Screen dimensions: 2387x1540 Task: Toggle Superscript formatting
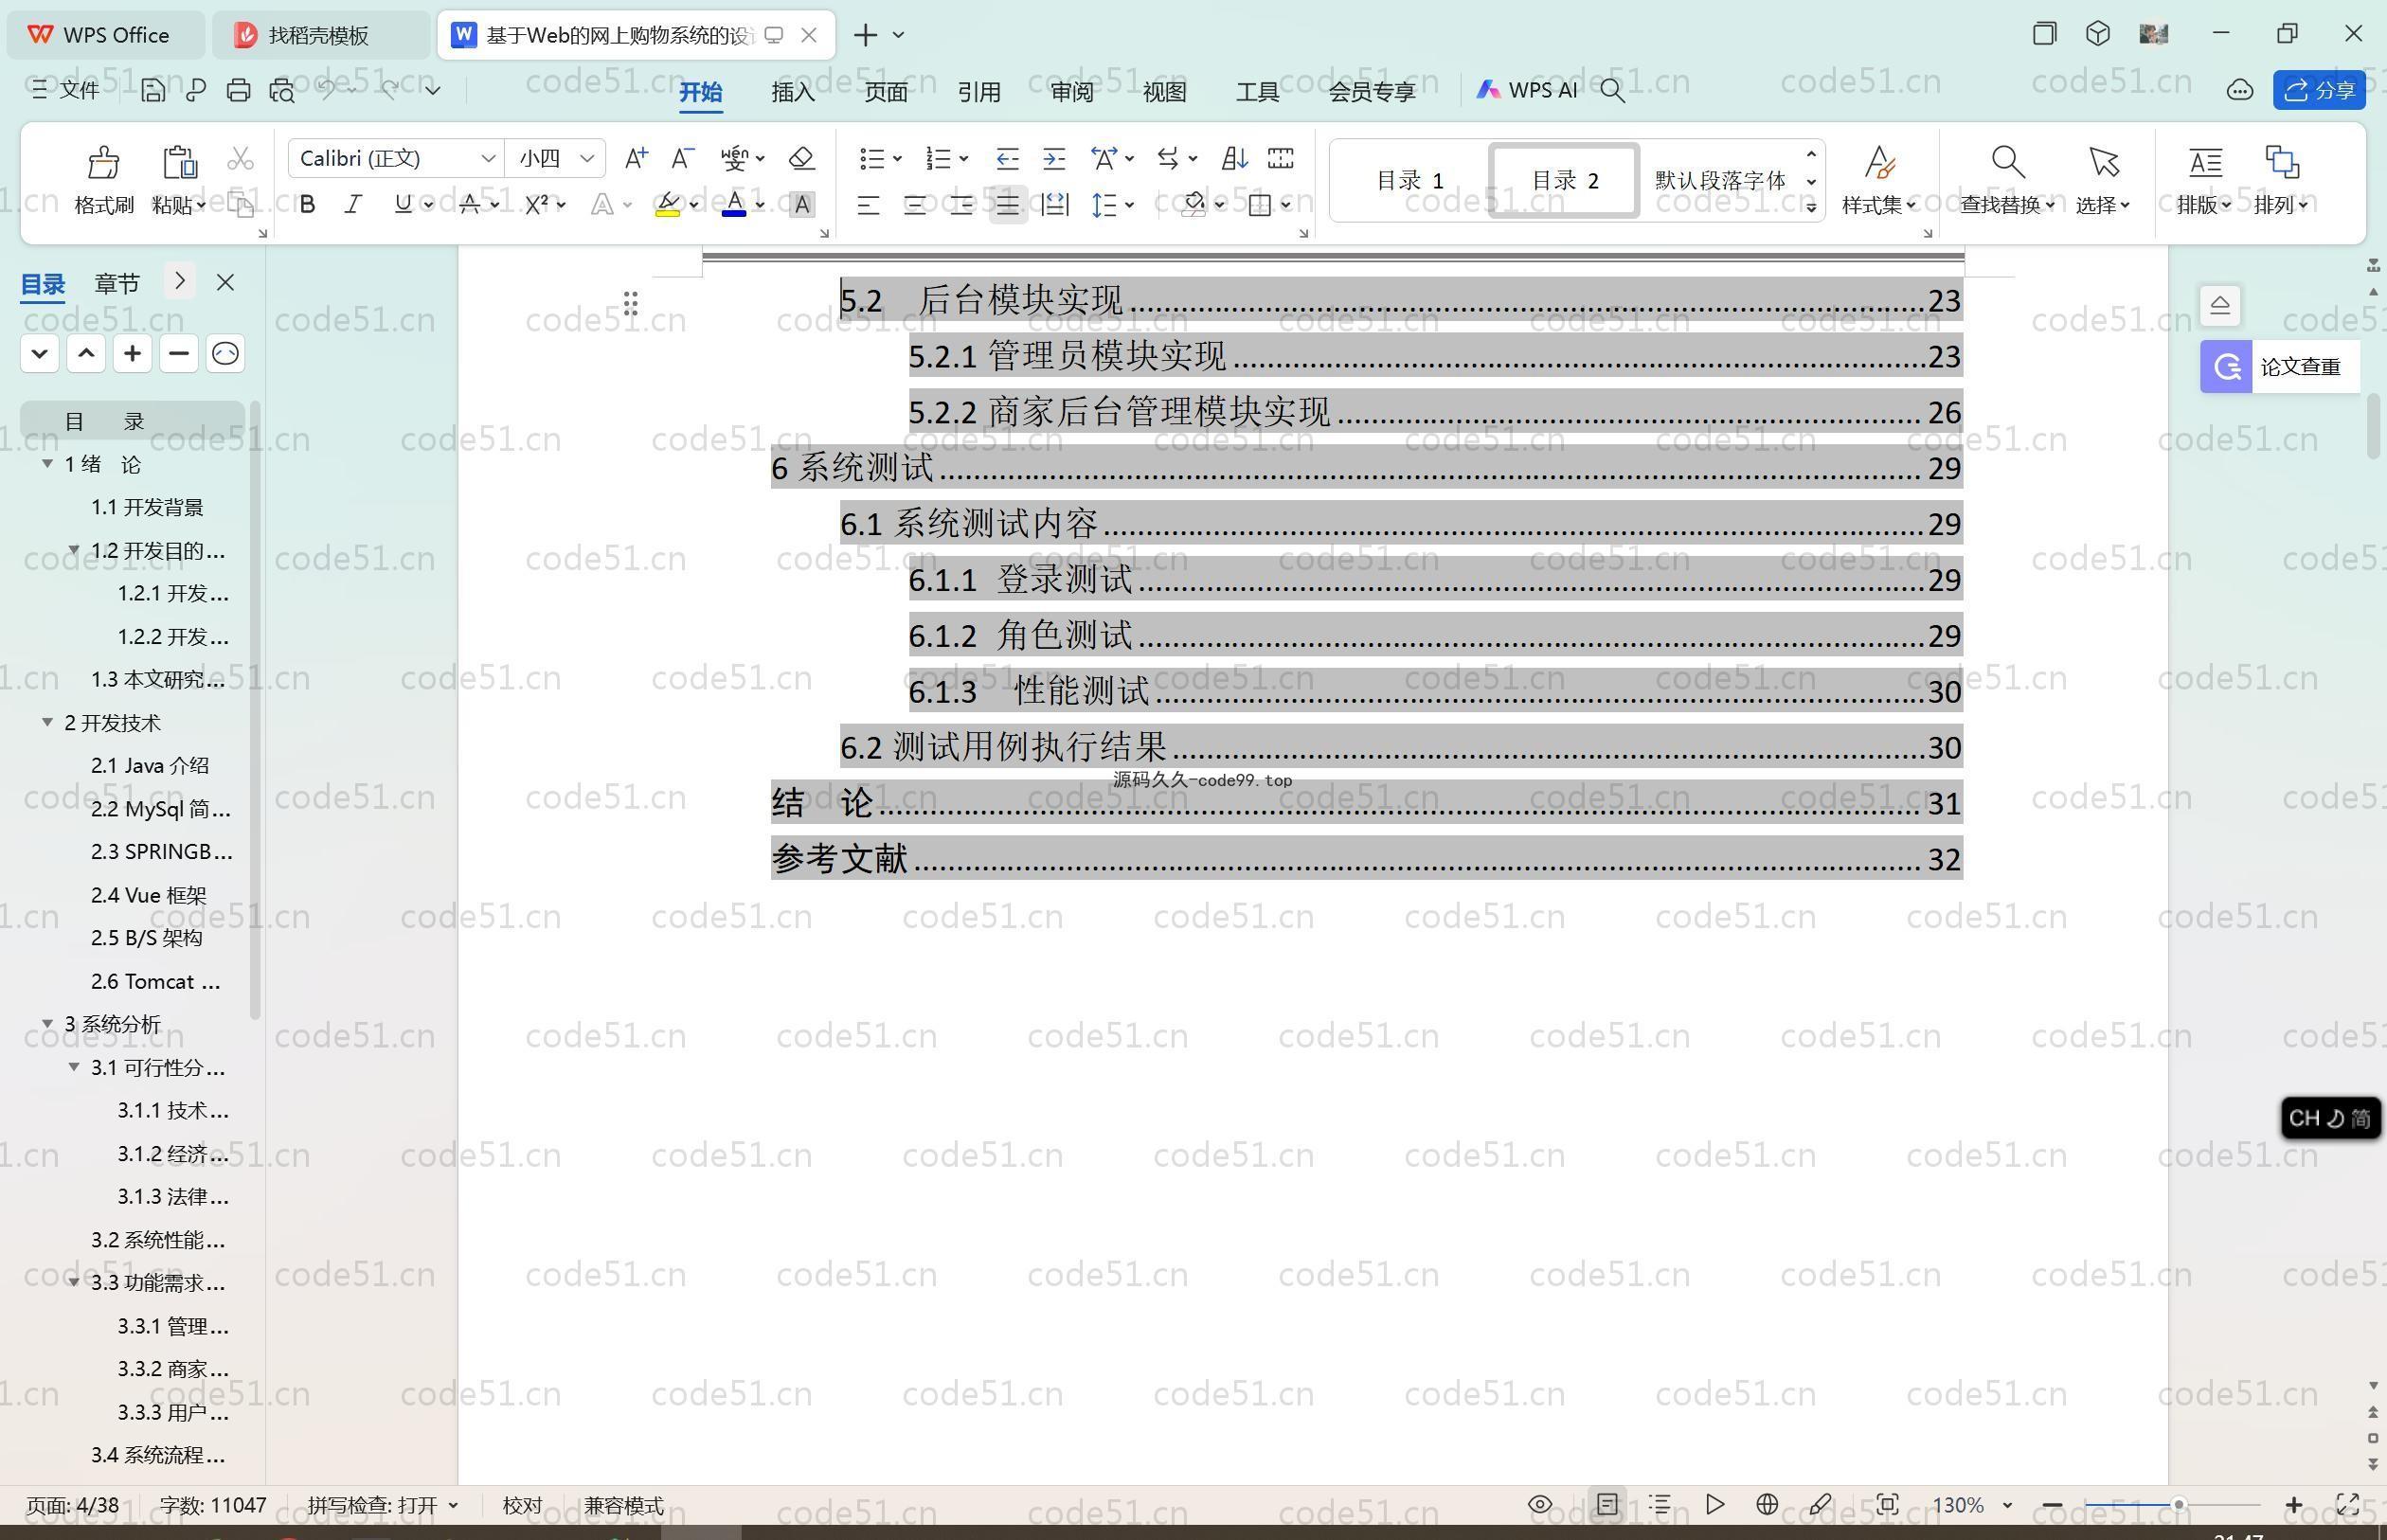click(x=537, y=205)
